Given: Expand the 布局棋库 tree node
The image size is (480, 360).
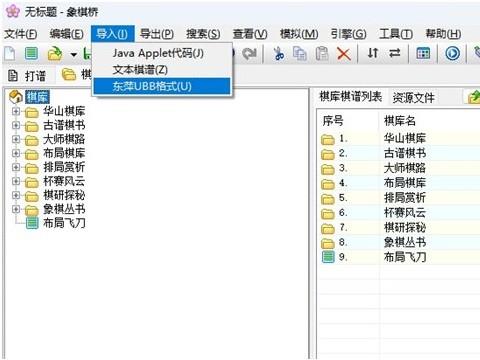Looking at the screenshot, I should [16, 153].
